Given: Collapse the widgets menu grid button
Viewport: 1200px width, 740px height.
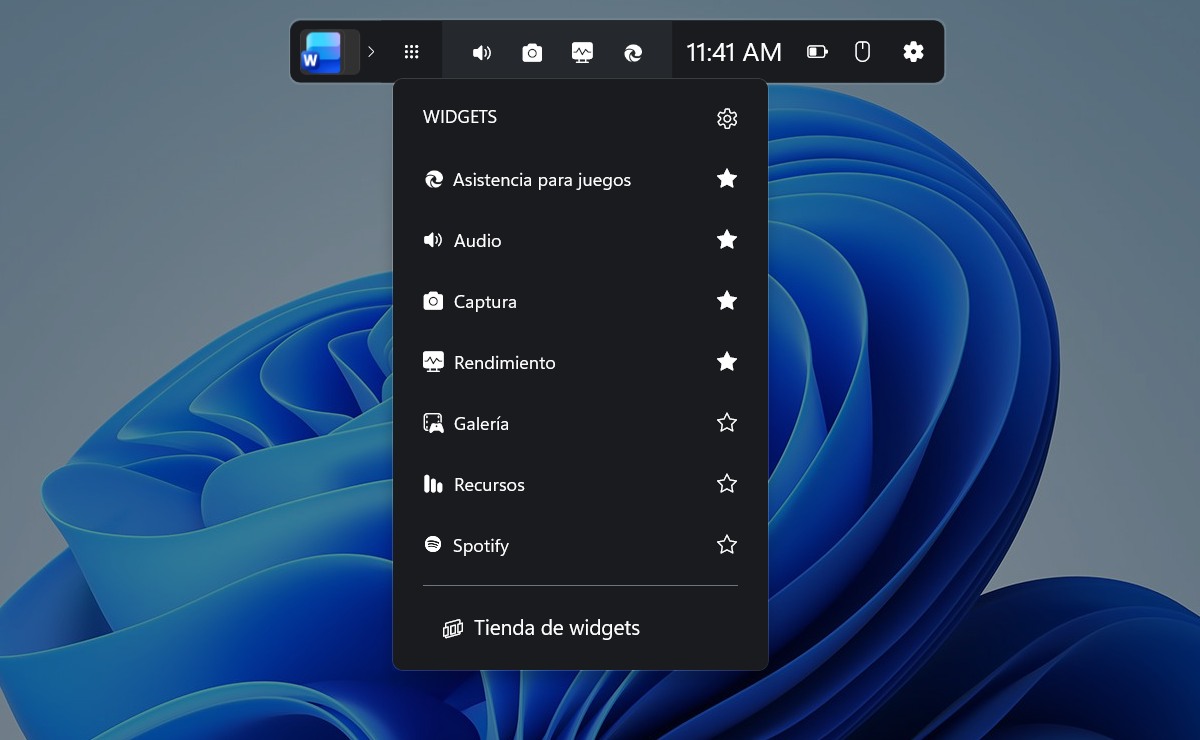Looking at the screenshot, I should click(411, 52).
